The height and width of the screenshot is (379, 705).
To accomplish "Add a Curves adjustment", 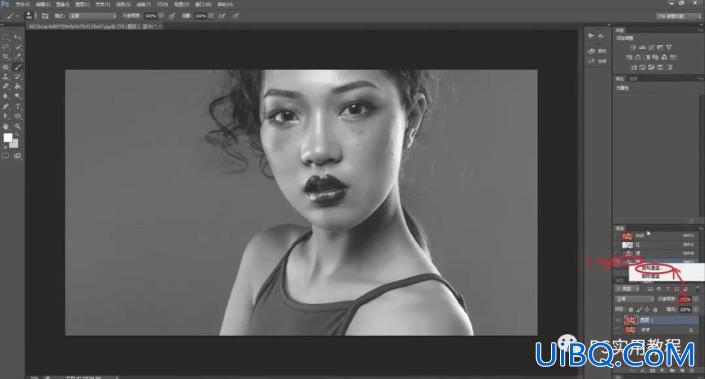I will point(651,47).
